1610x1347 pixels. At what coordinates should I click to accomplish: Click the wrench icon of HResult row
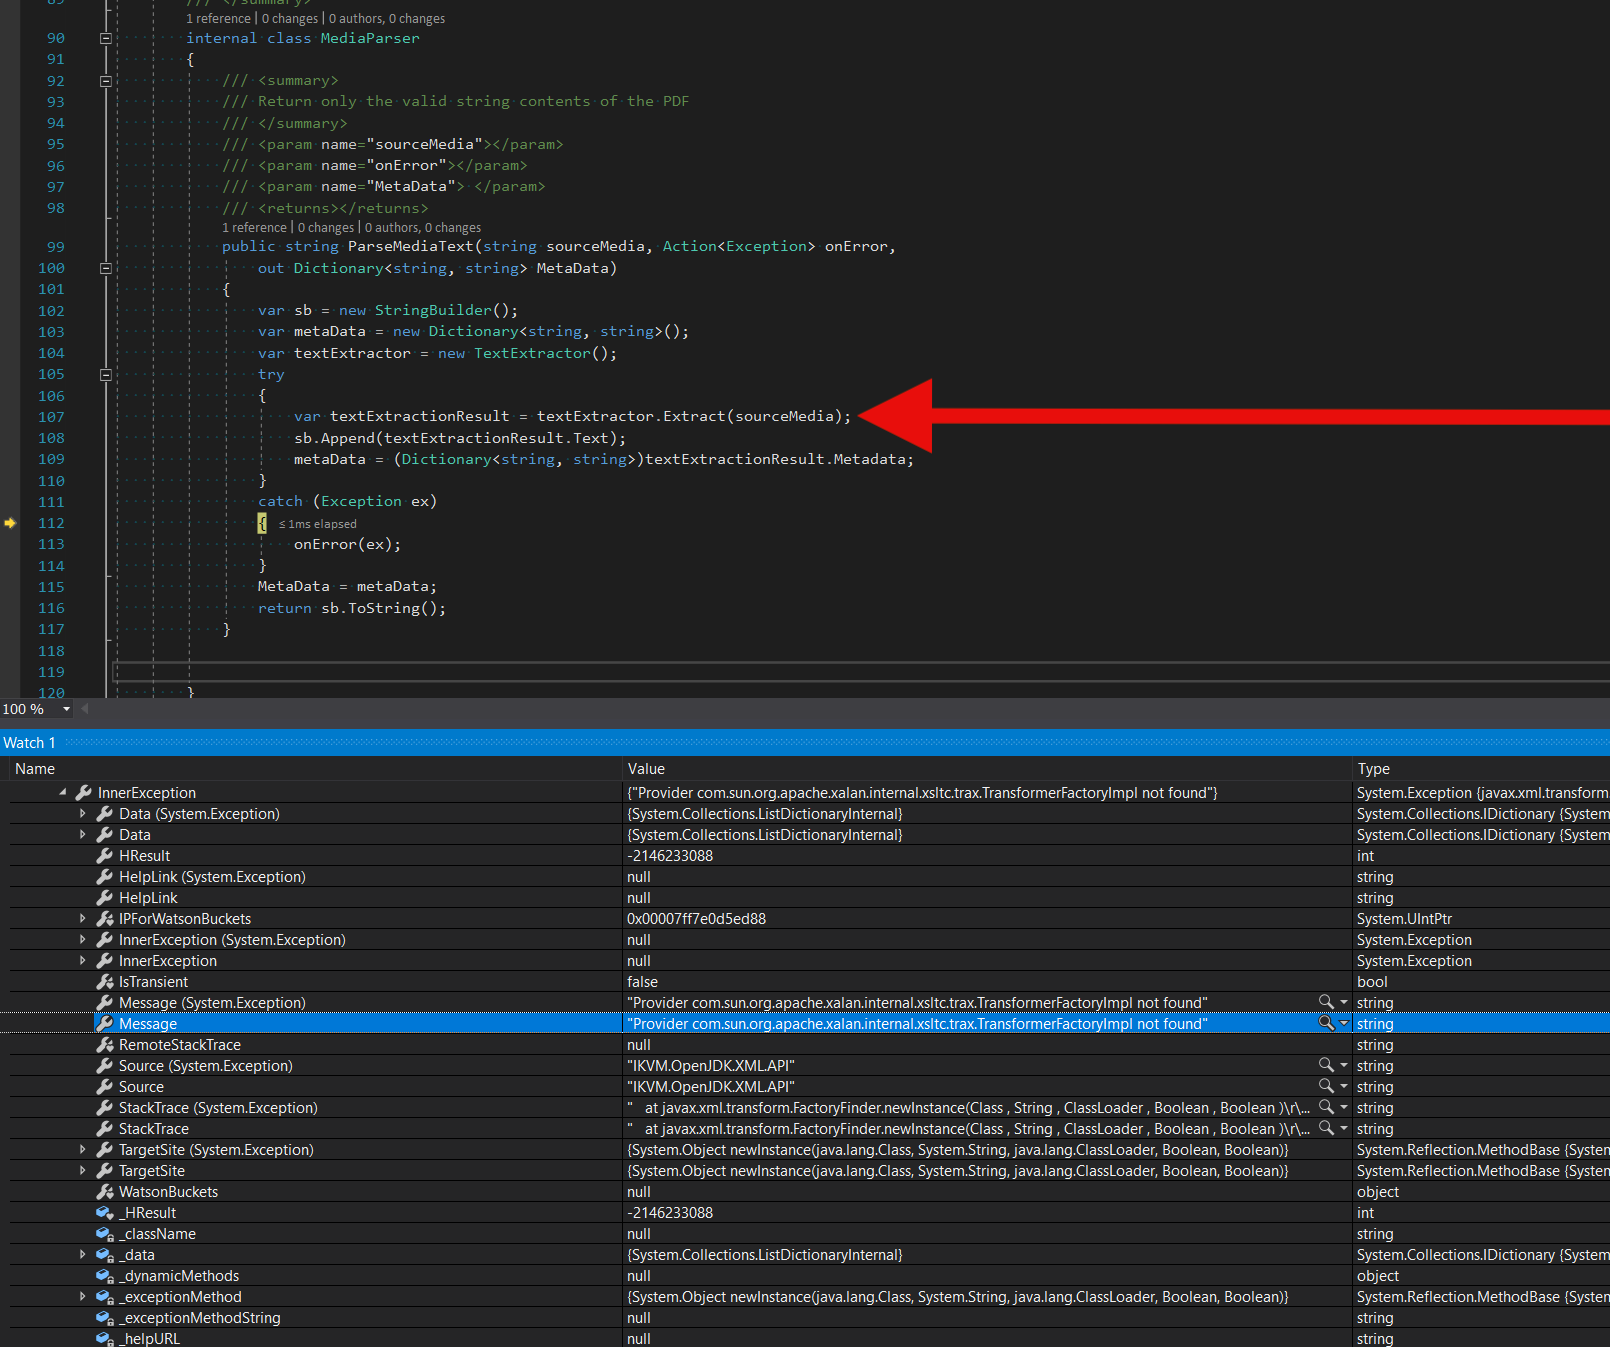[104, 856]
